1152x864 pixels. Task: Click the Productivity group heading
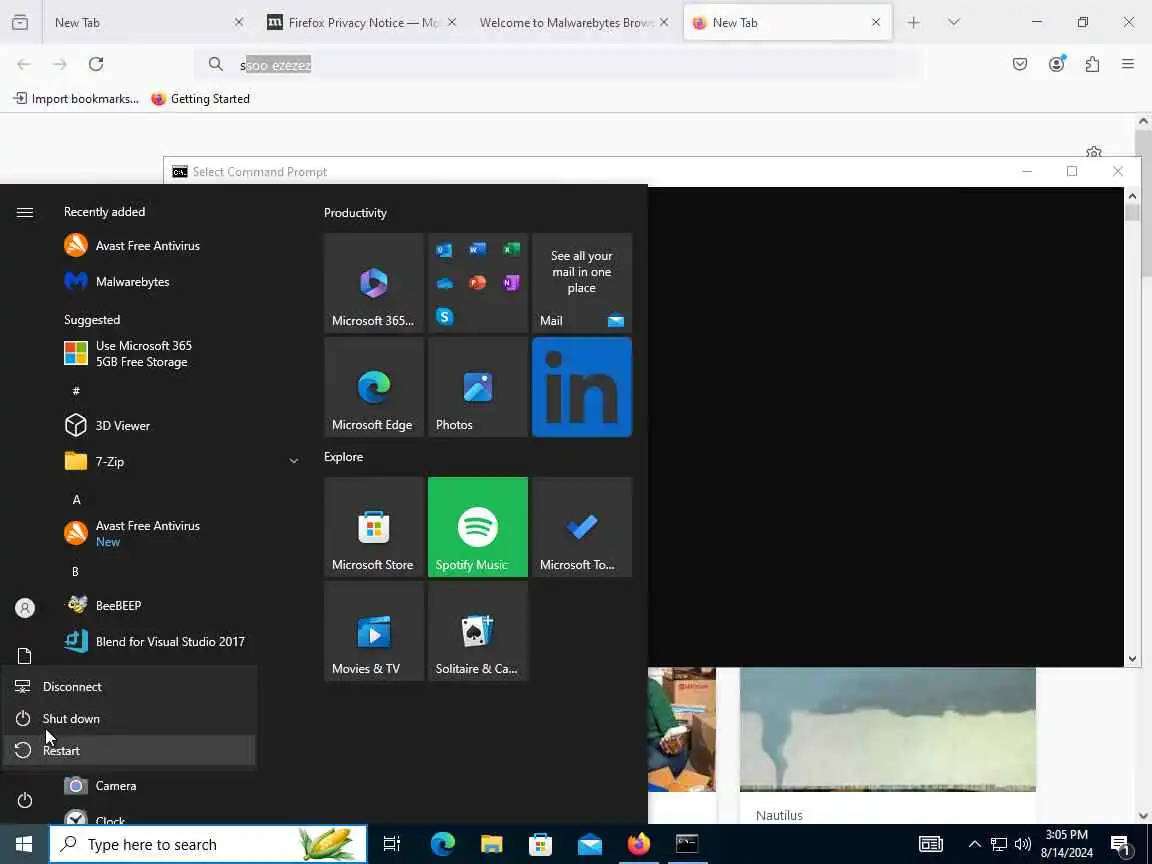[356, 213]
